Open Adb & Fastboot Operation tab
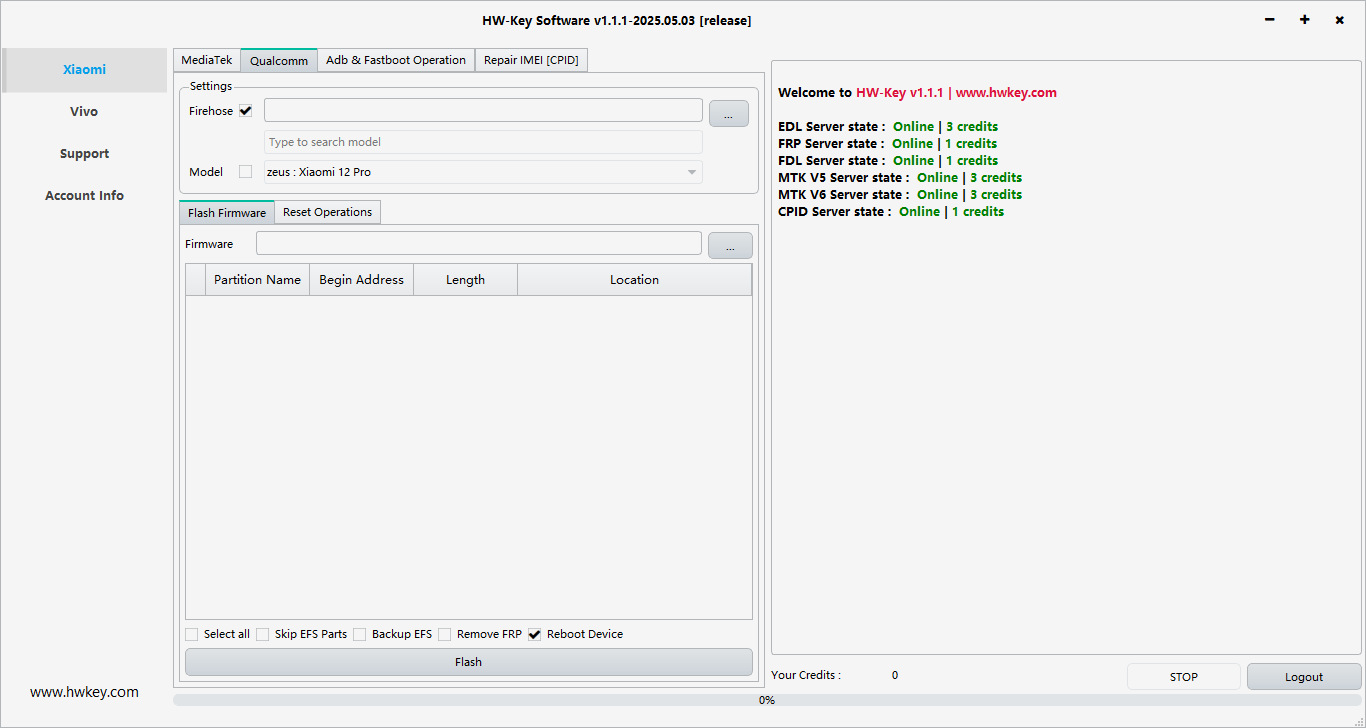The width and height of the screenshot is (1366, 728). (x=396, y=60)
